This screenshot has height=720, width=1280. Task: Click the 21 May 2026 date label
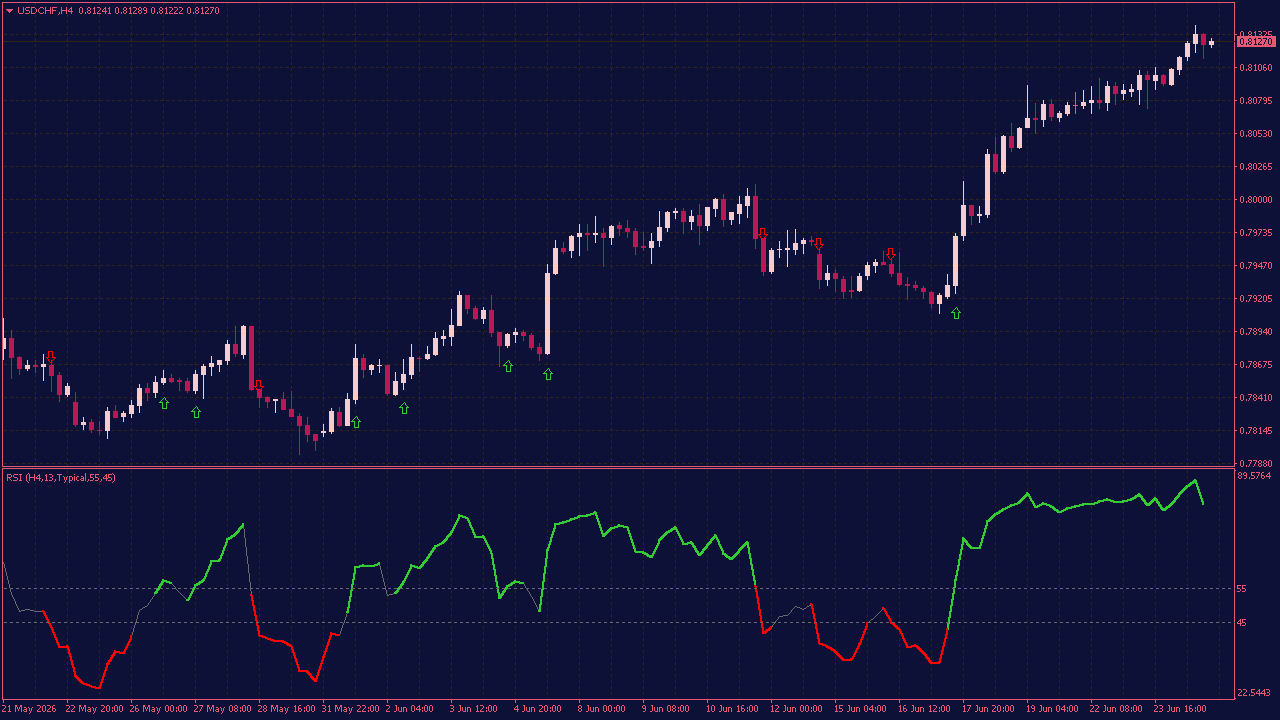pos(30,709)
